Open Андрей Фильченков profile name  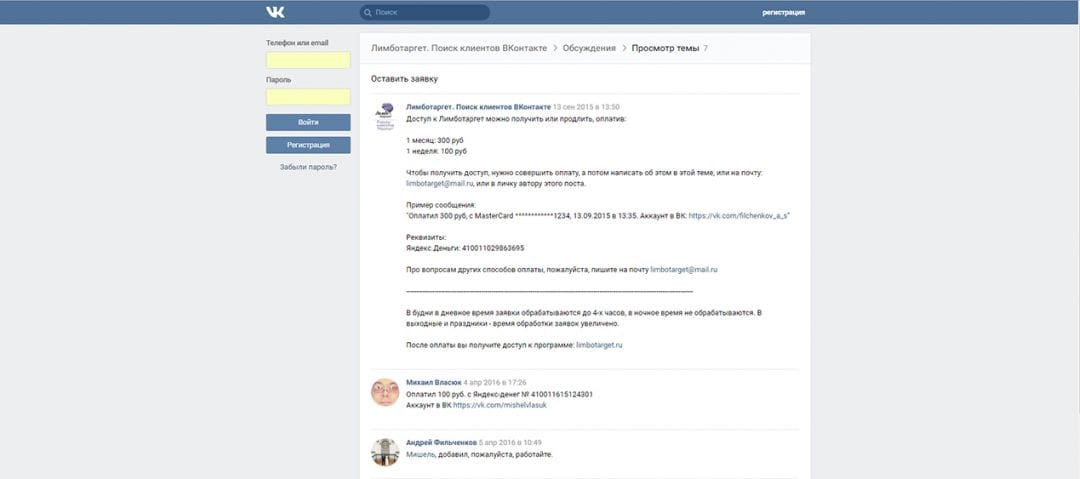[x=442, y=442]
